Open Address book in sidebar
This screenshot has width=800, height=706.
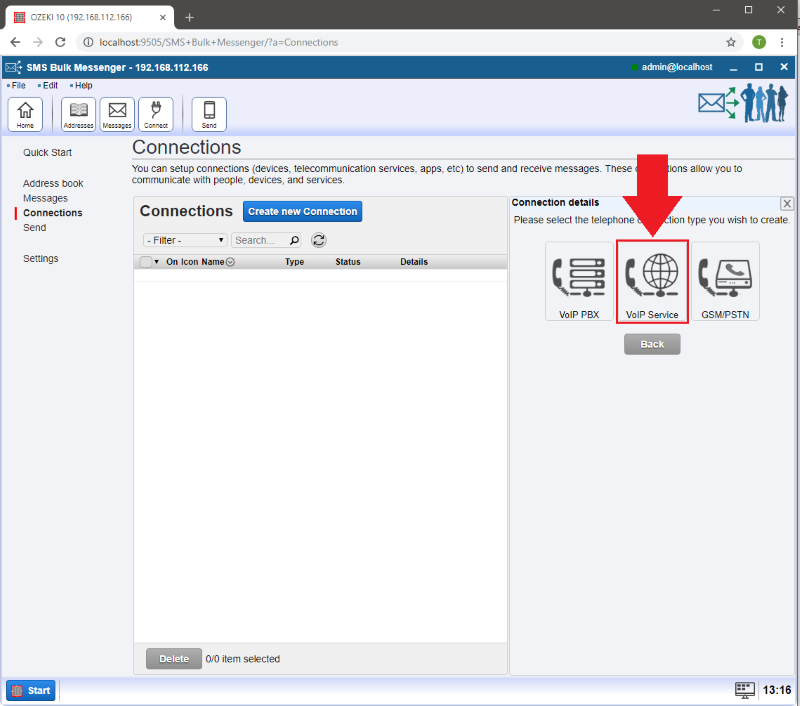(53, 184)
